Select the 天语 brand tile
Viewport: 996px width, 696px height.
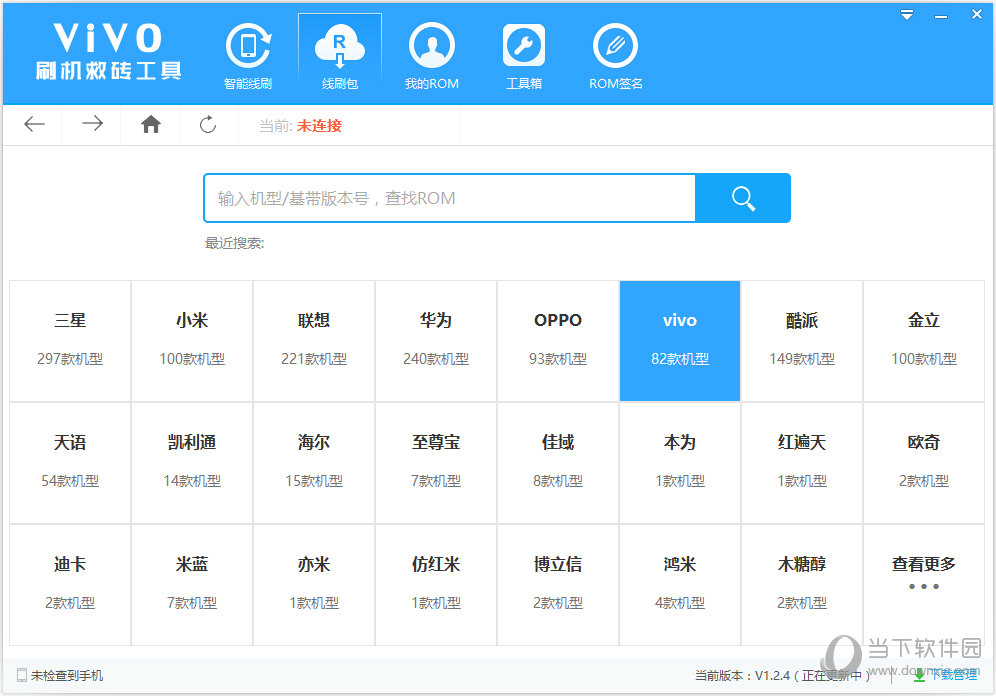tap(70, 463)
